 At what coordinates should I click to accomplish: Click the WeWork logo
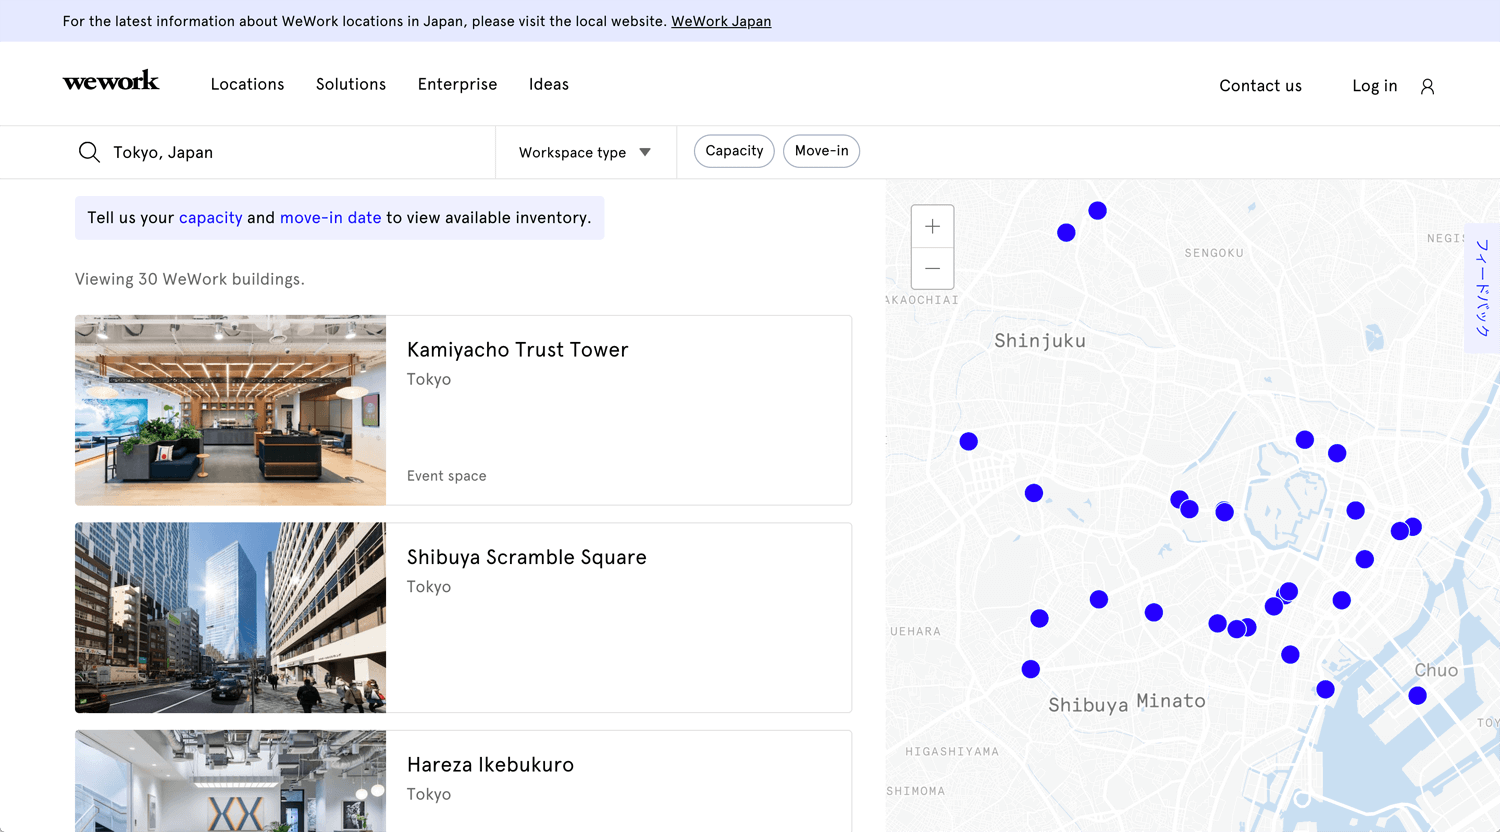tap(111, 81)
